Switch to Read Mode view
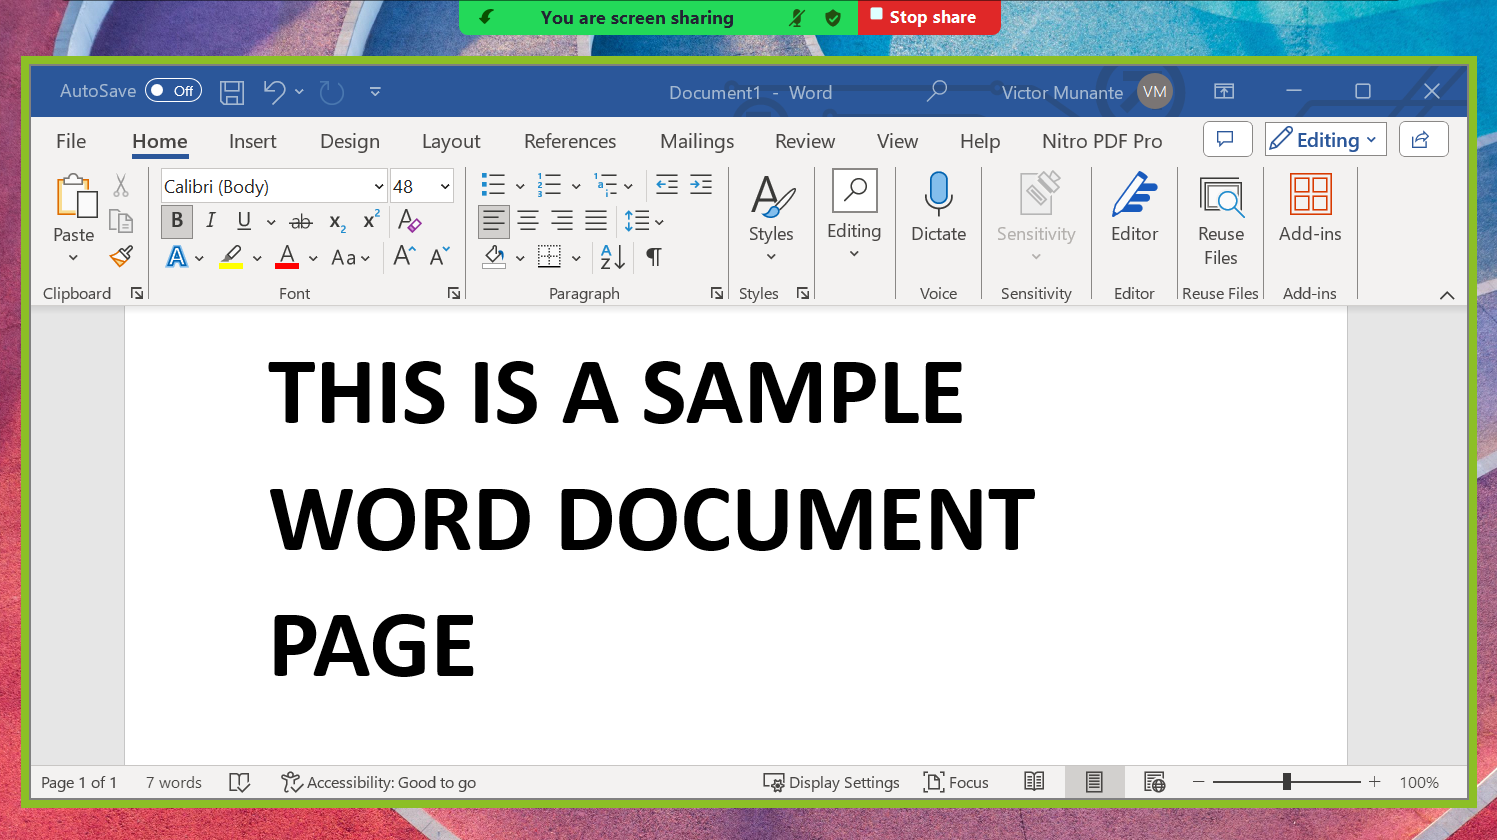The width and height of the screenshot is (1497, 840). pos(1034,782)
